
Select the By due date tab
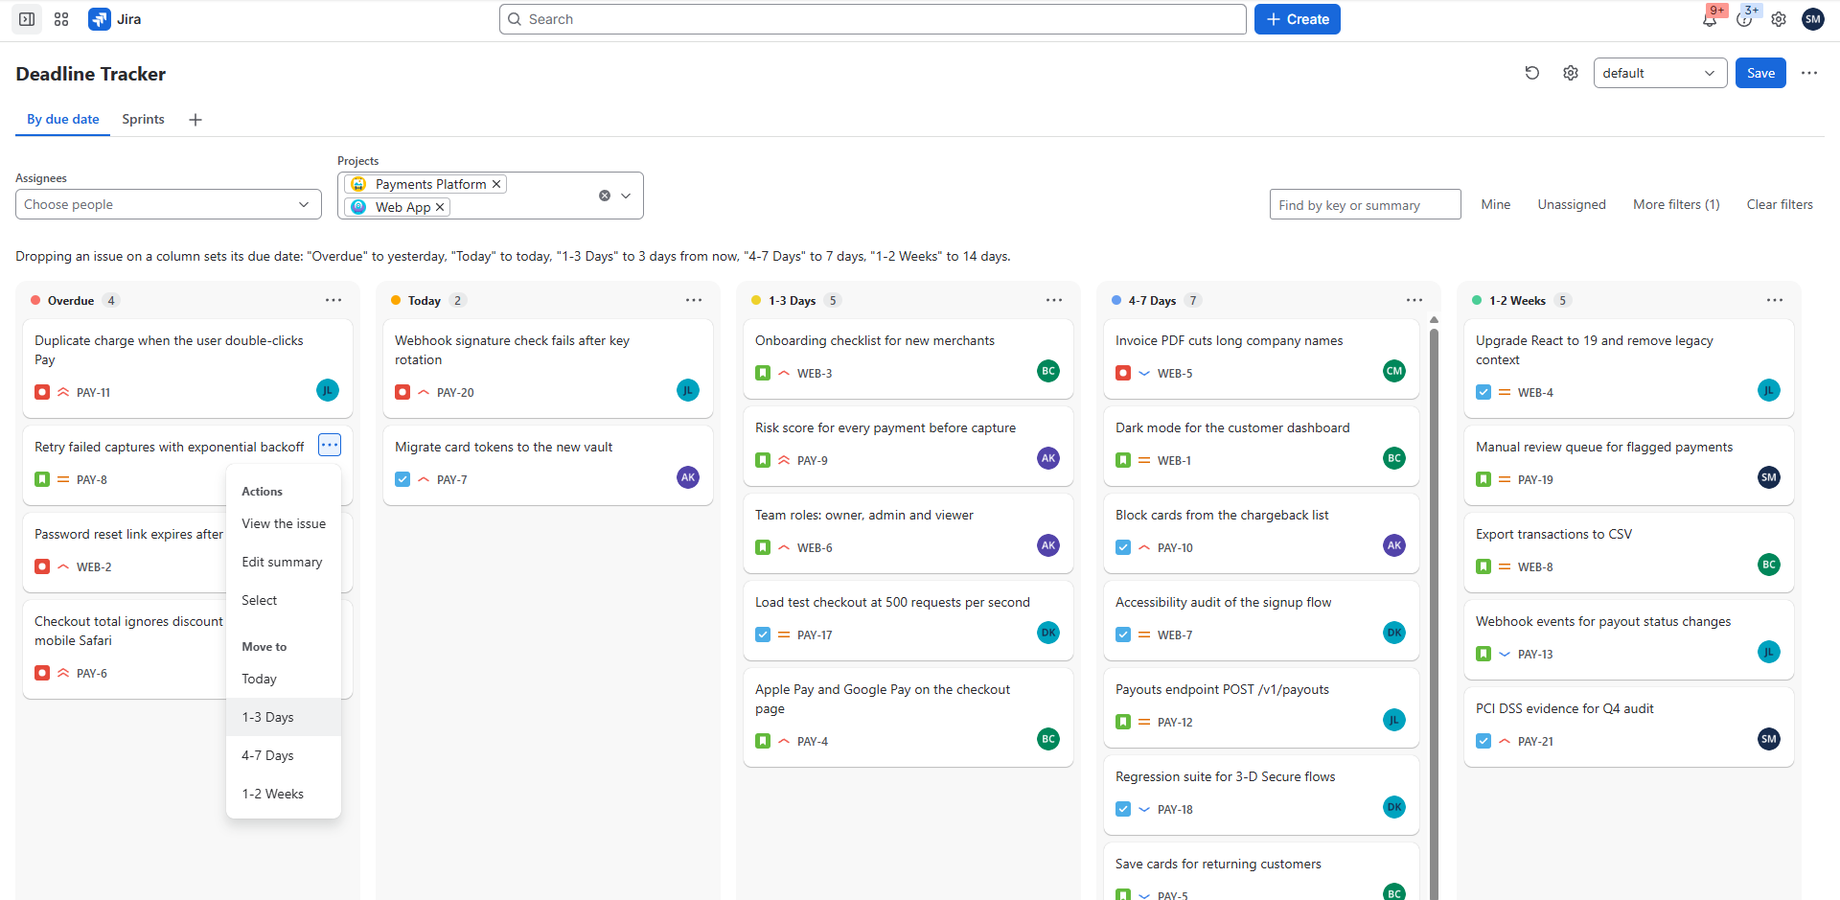point(63,119)
